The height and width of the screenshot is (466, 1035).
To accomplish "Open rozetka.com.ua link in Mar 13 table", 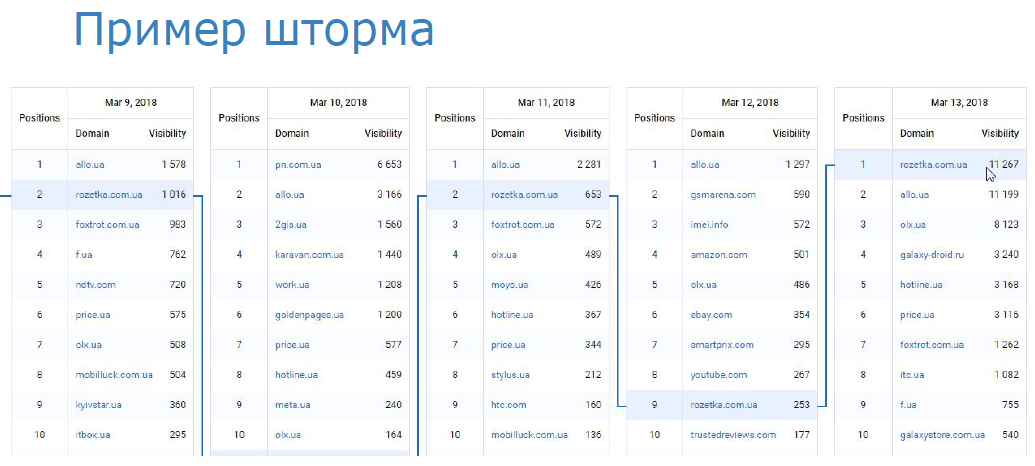I will pyautogui.click(x=933, y=164).
